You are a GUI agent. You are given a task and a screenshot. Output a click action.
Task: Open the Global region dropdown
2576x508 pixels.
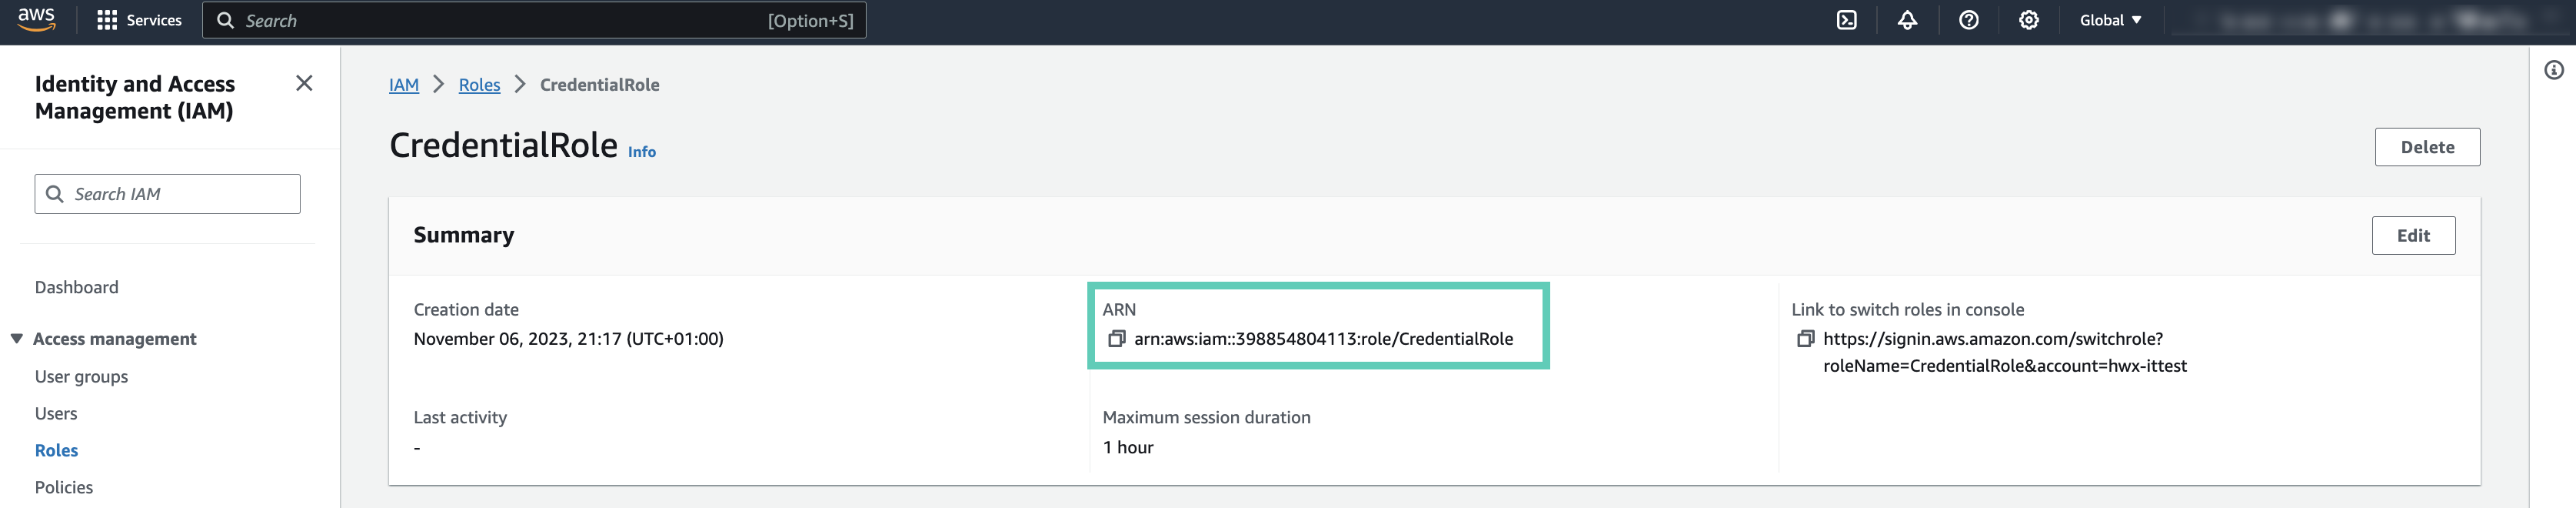pos(2110,20)
